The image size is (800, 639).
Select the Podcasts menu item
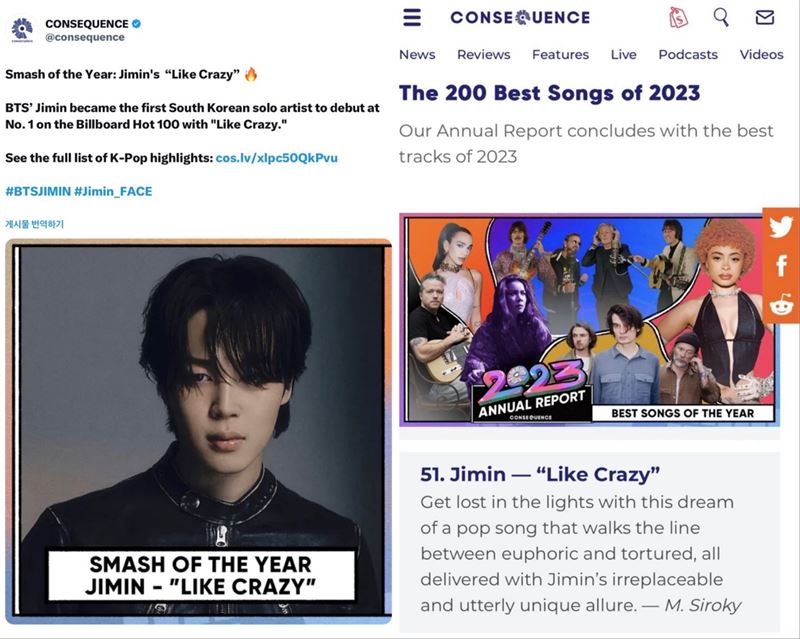point(688,55)
